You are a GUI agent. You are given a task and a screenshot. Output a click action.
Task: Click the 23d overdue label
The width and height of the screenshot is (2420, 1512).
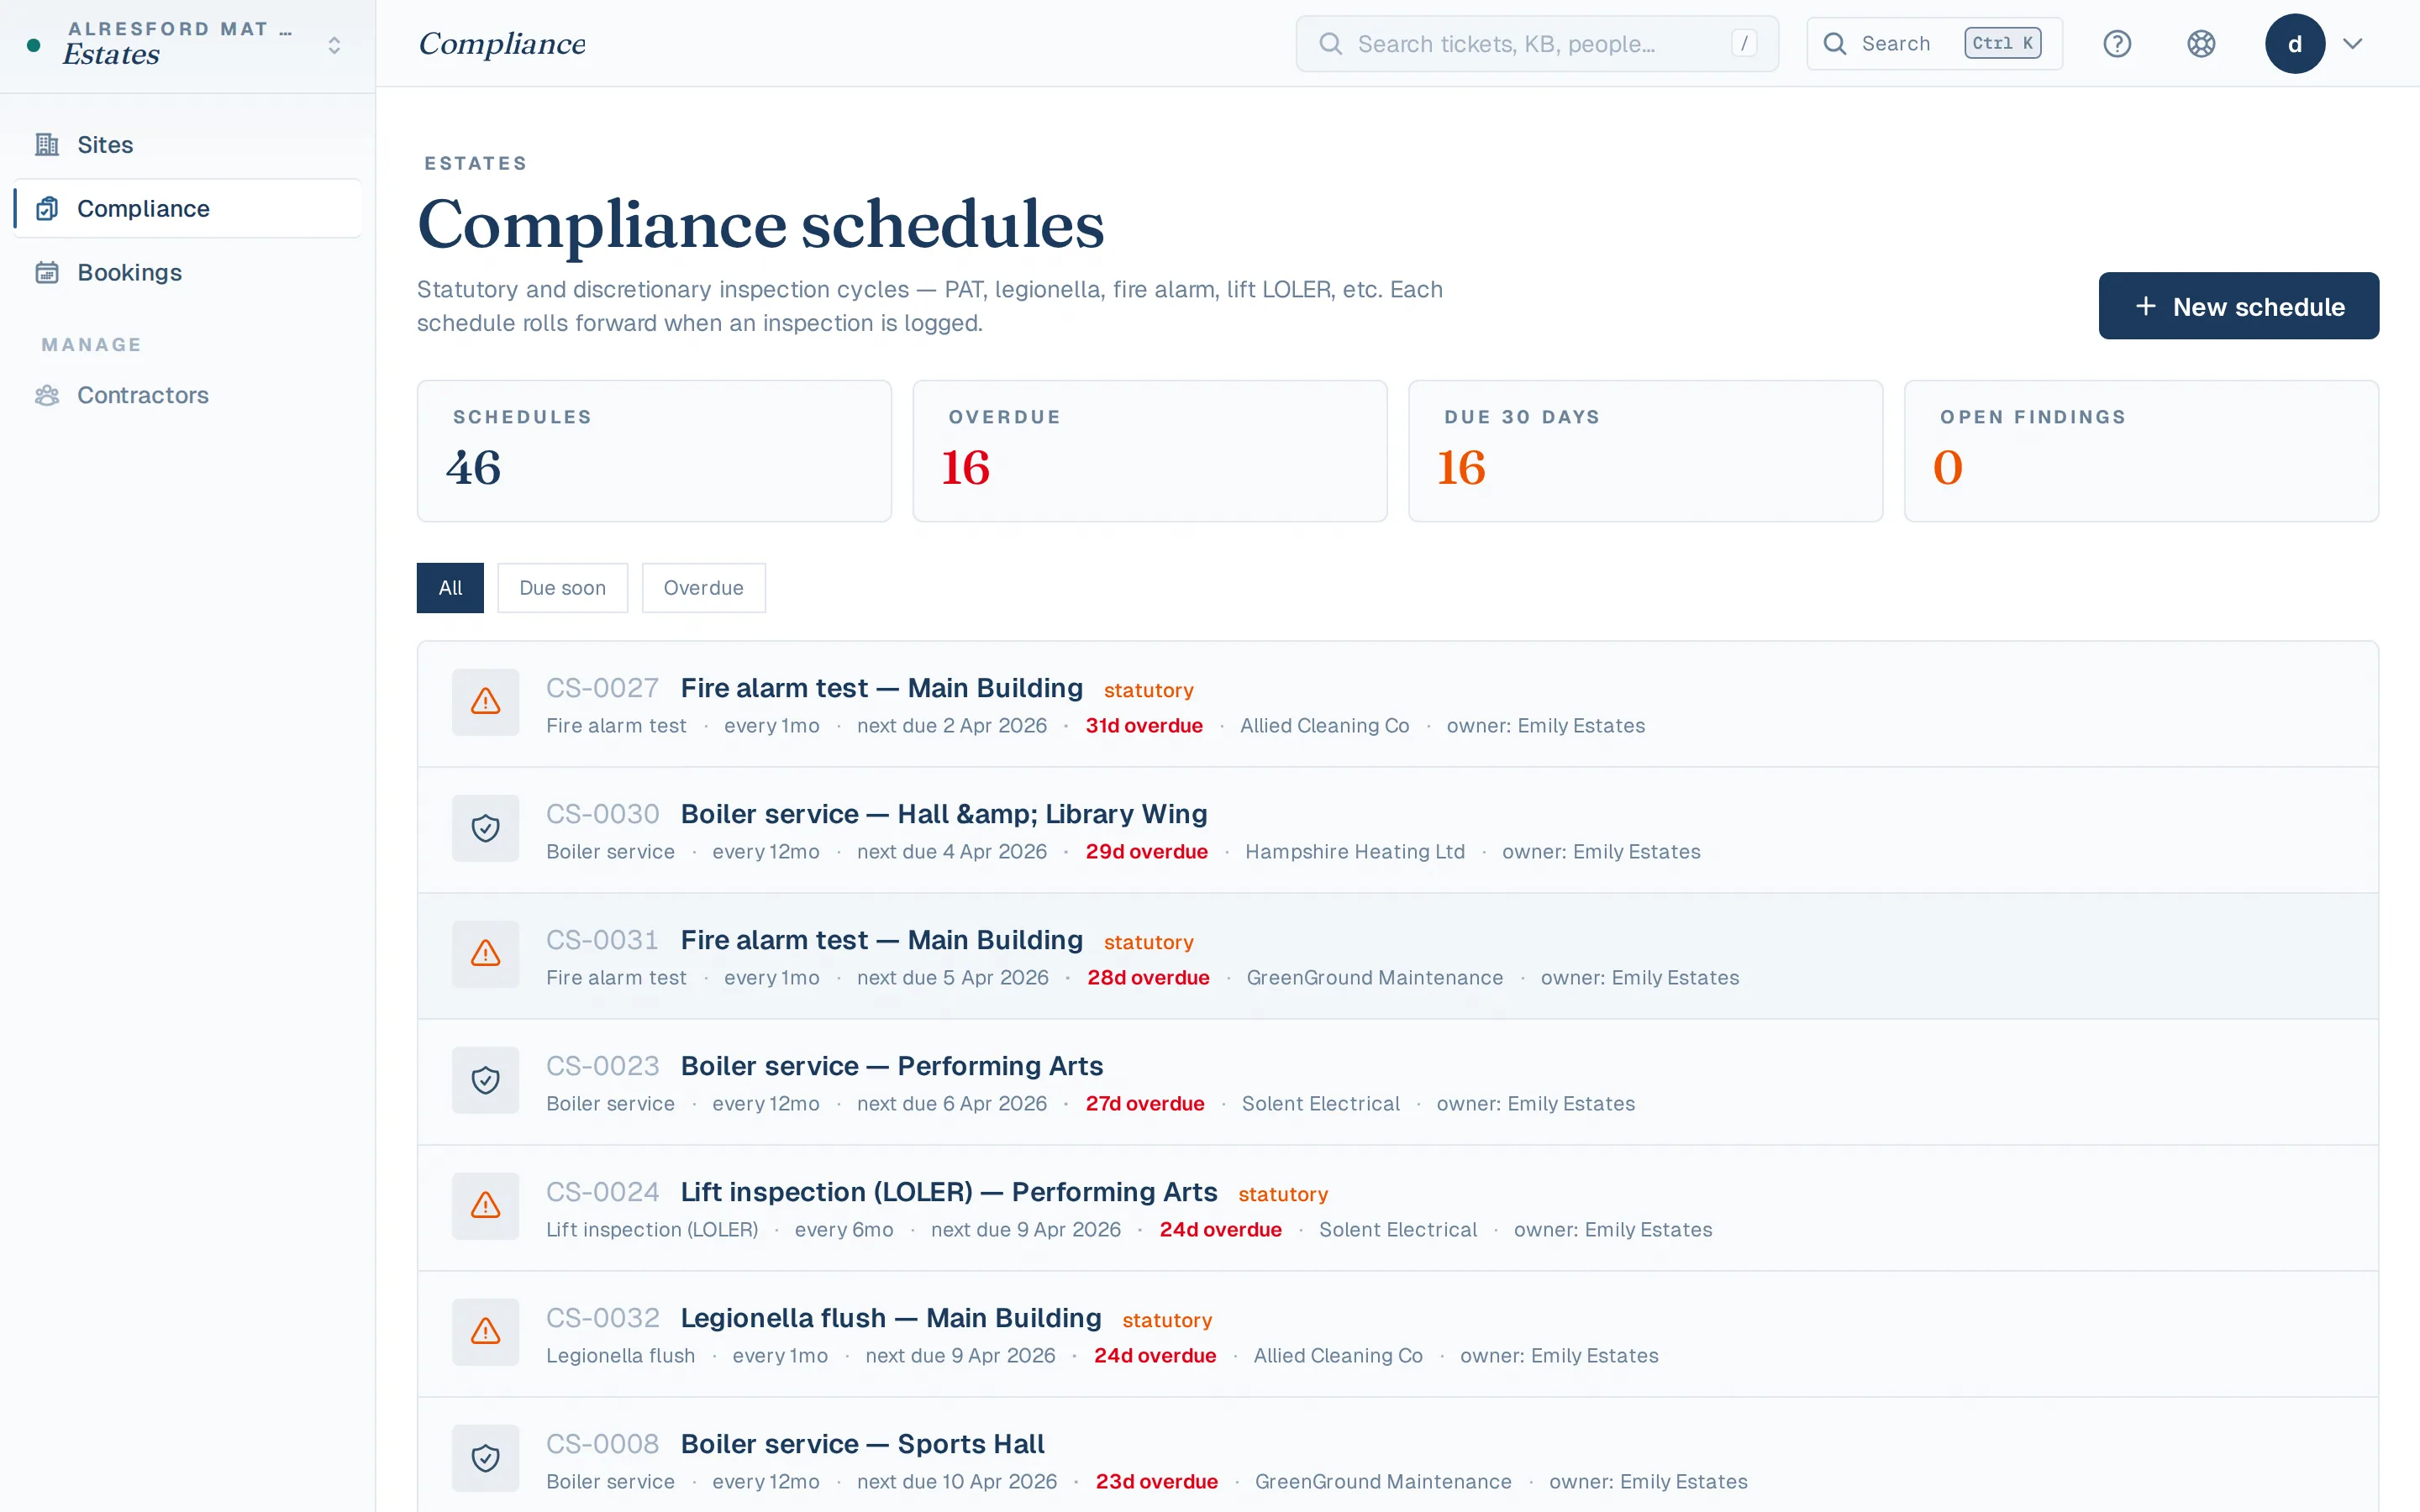pos(1157,1482)
